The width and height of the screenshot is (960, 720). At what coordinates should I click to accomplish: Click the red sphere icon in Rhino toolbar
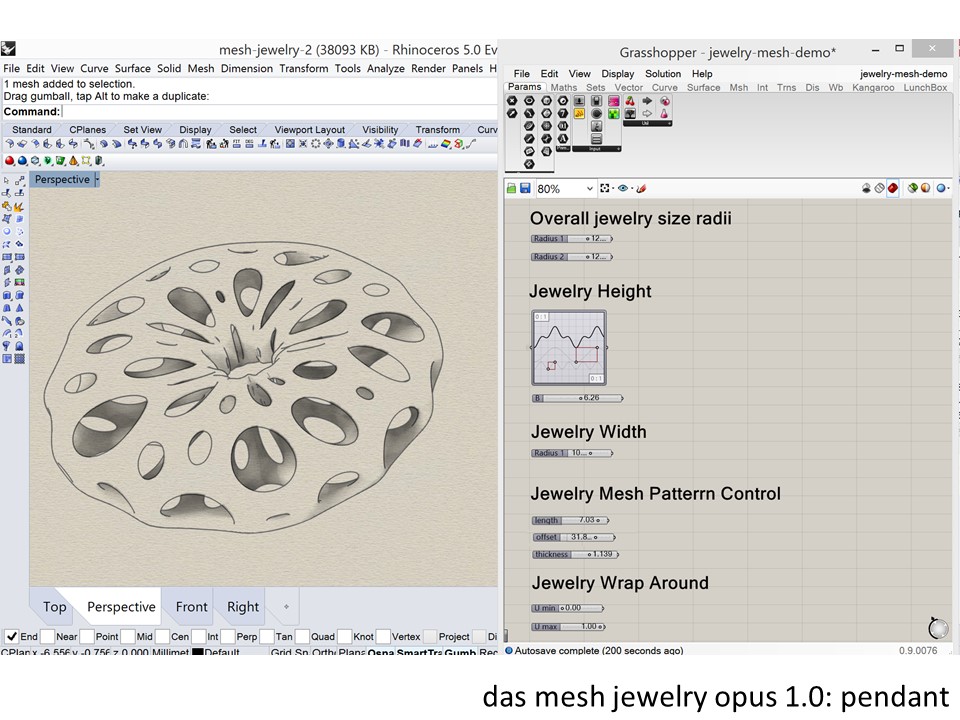(10, 160)
